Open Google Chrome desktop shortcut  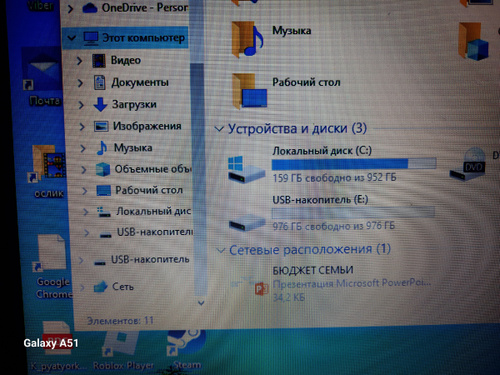[x=53, y=267]
